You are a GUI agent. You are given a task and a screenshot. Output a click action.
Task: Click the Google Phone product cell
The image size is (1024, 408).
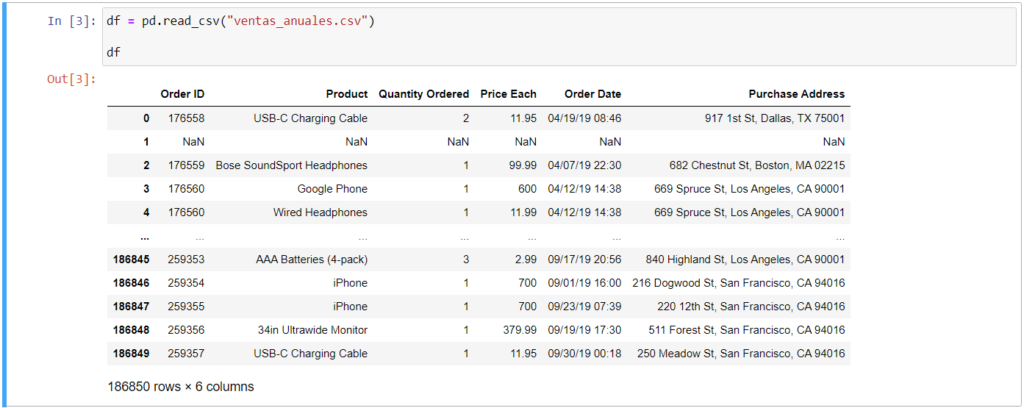(x=332, y=189)
